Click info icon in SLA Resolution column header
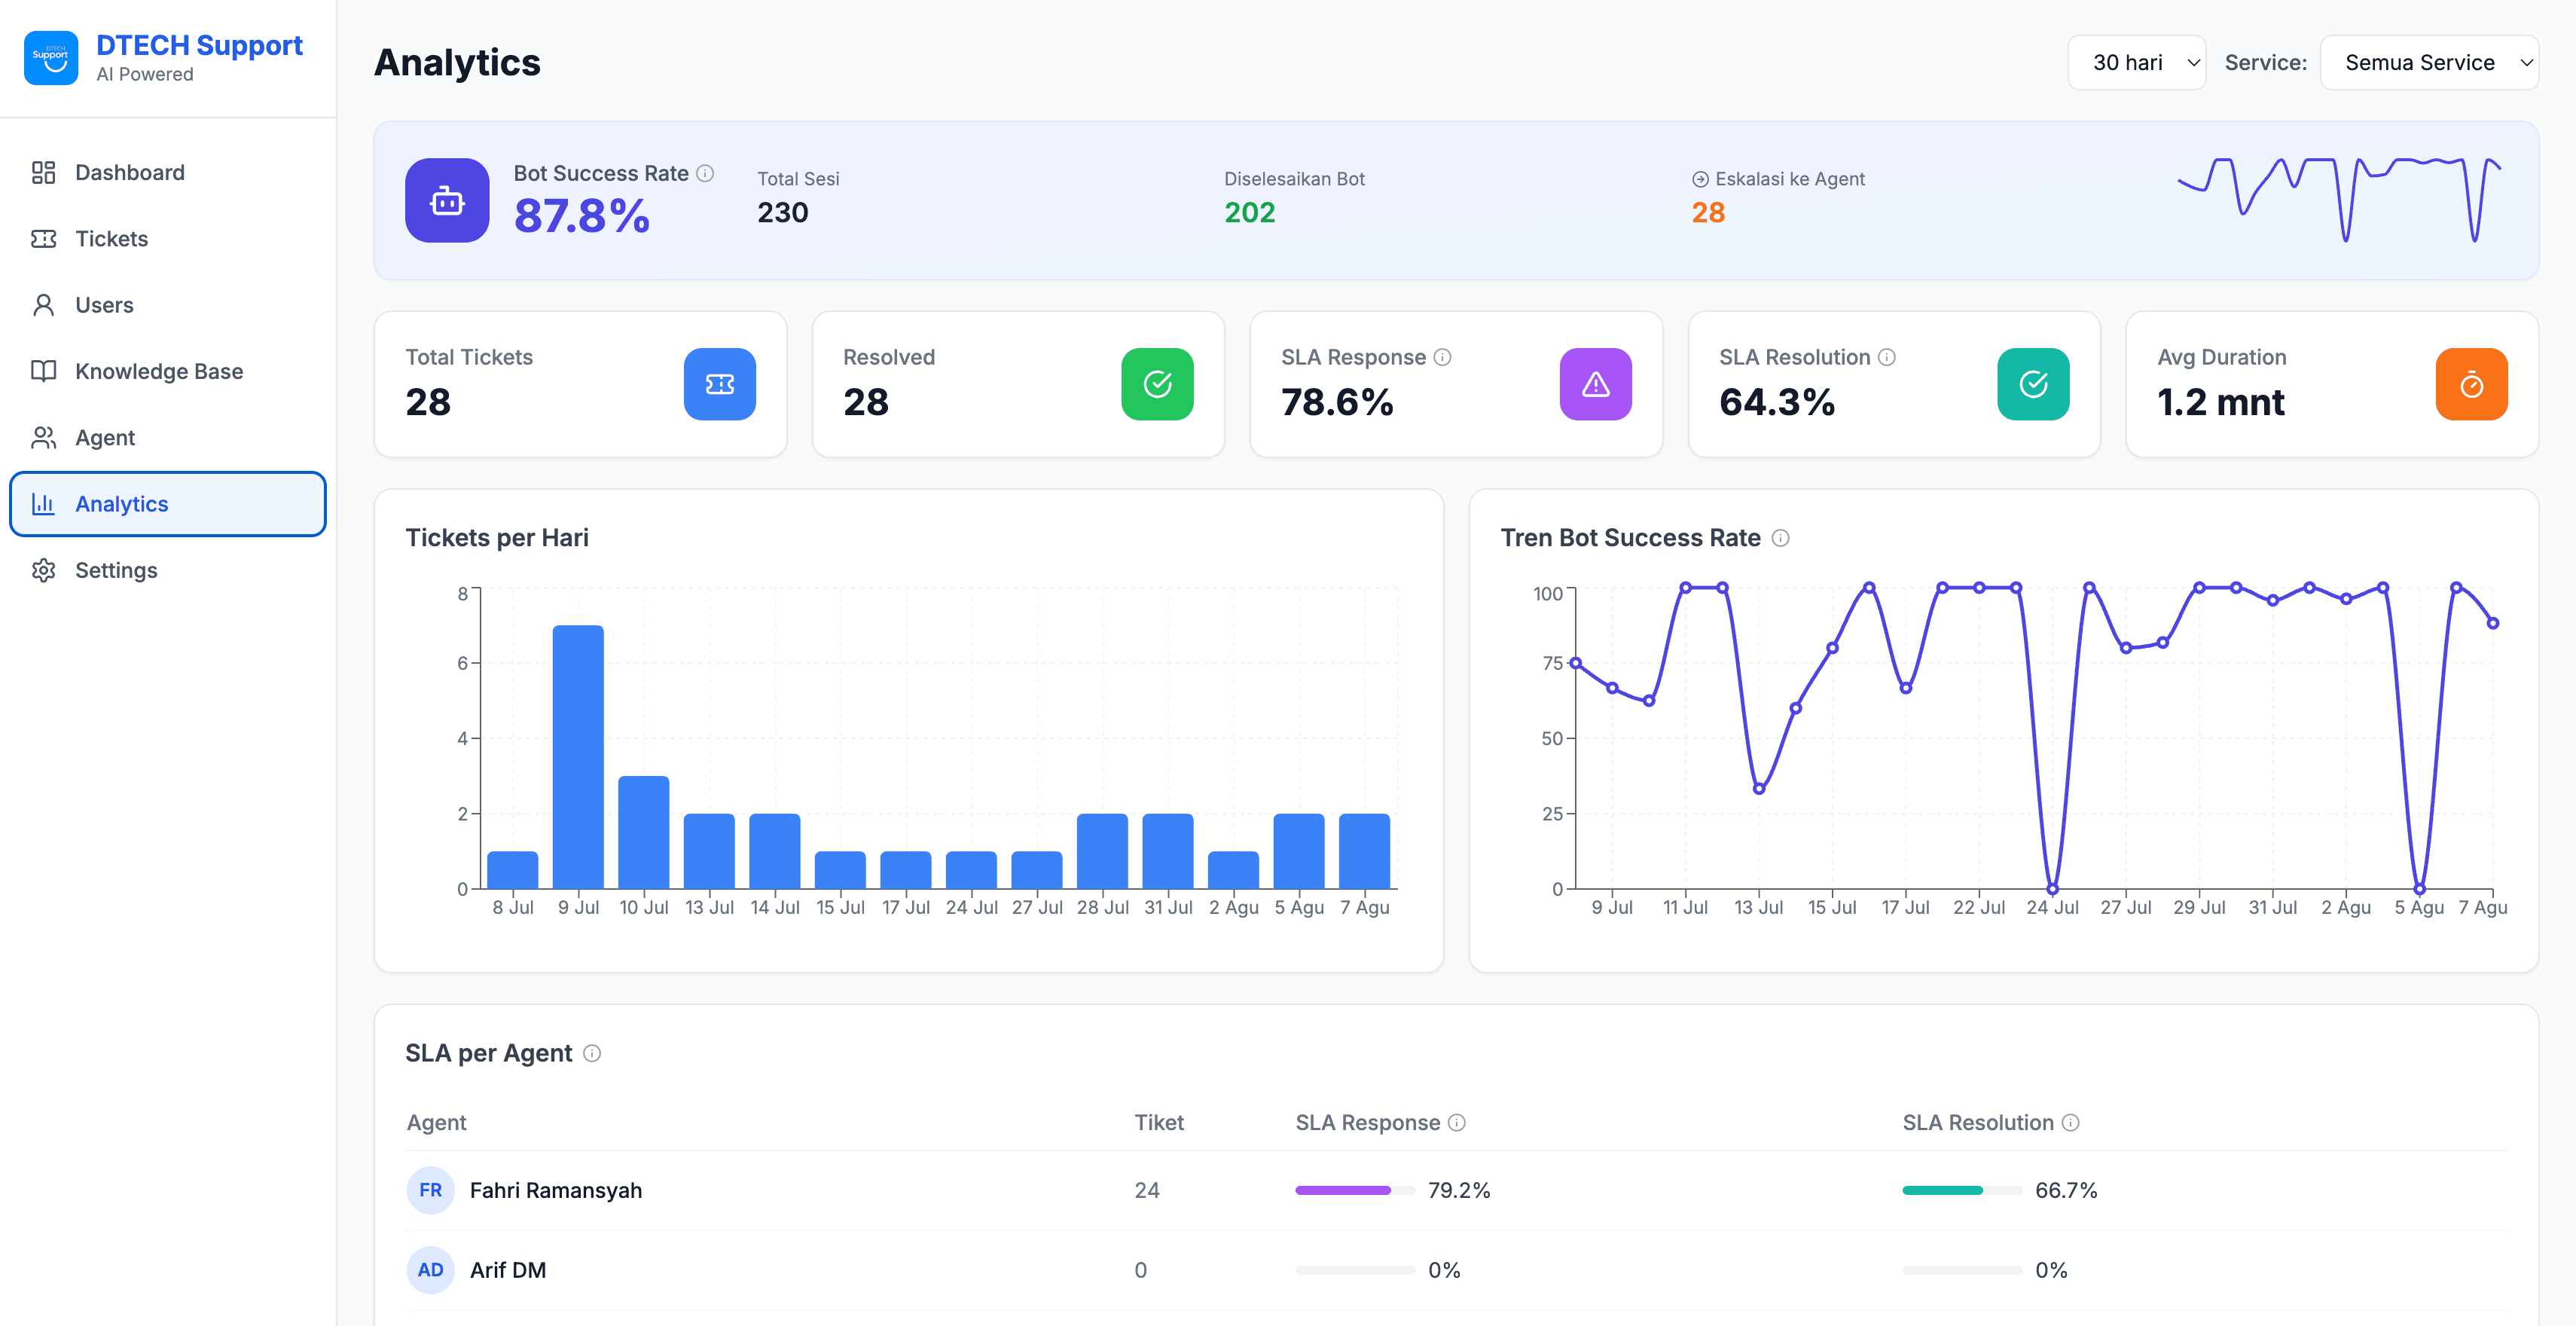This screenshot has width=2576, height=1326. click(2070, 1123)
